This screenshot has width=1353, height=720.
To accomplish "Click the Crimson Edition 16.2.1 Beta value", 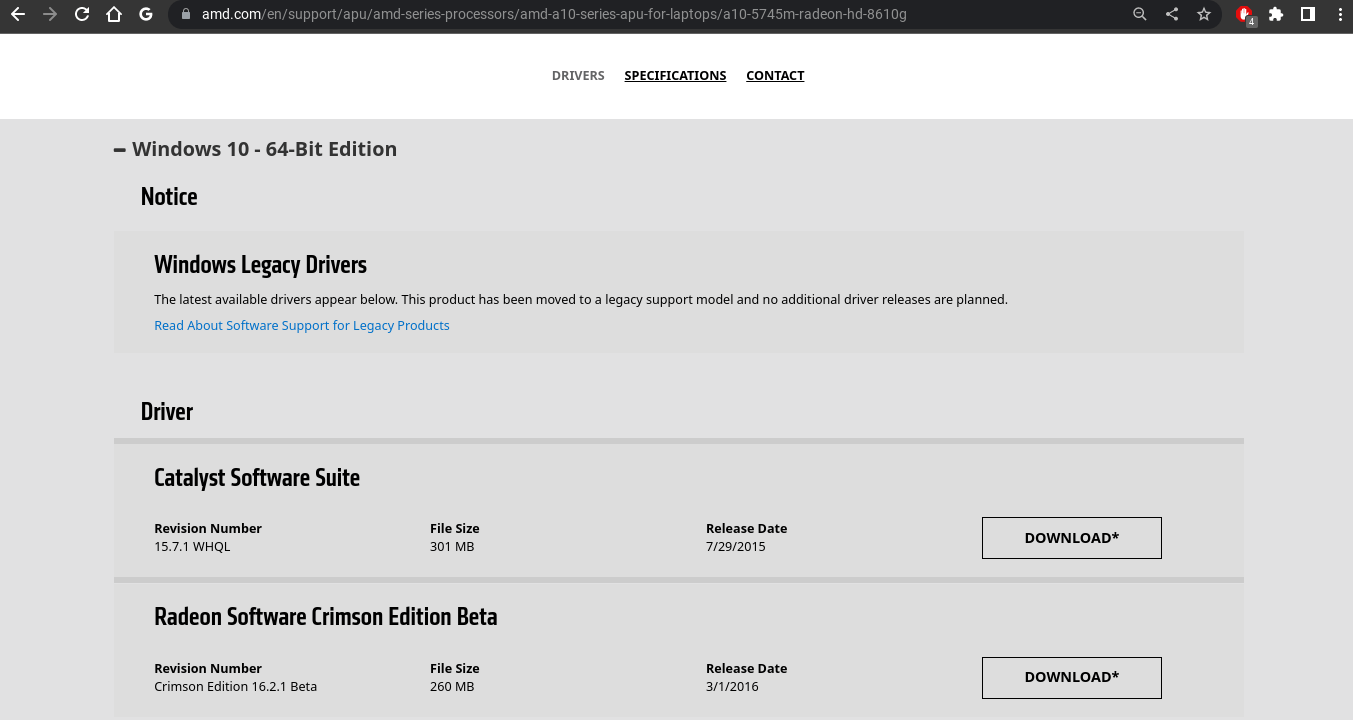I will click(236, 687).
